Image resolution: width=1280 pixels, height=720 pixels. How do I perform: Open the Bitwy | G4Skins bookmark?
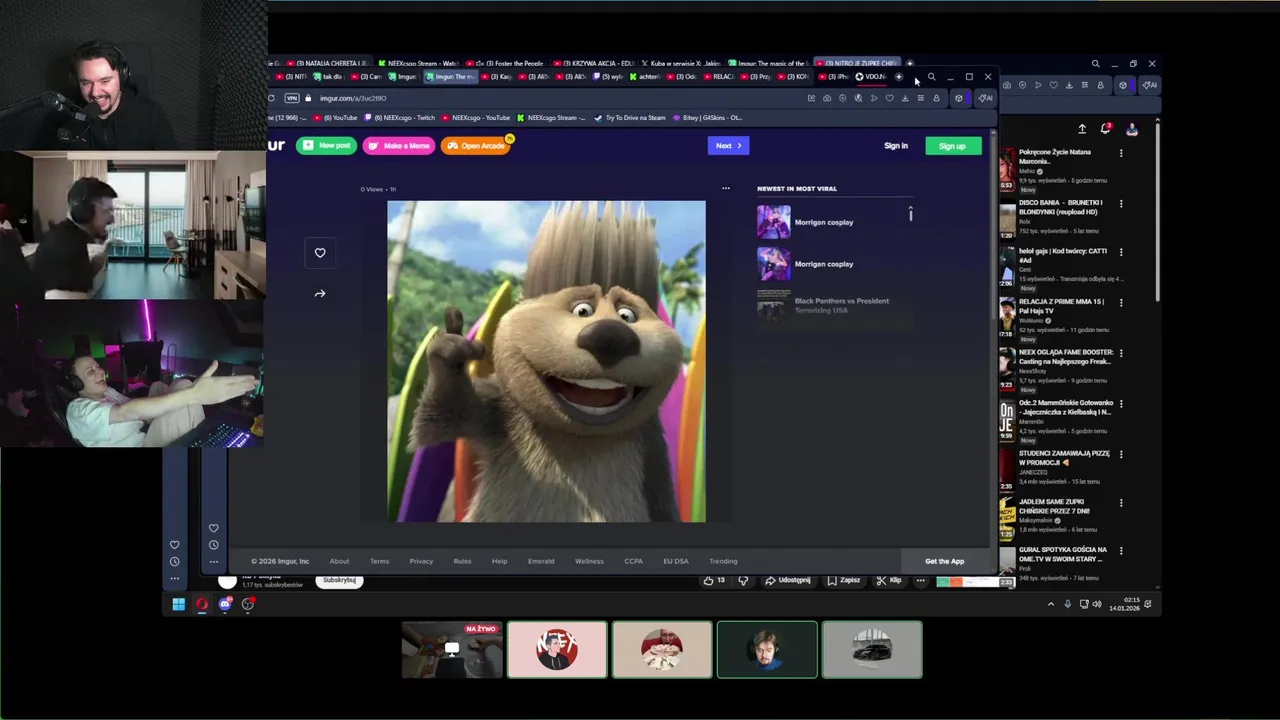709,118
